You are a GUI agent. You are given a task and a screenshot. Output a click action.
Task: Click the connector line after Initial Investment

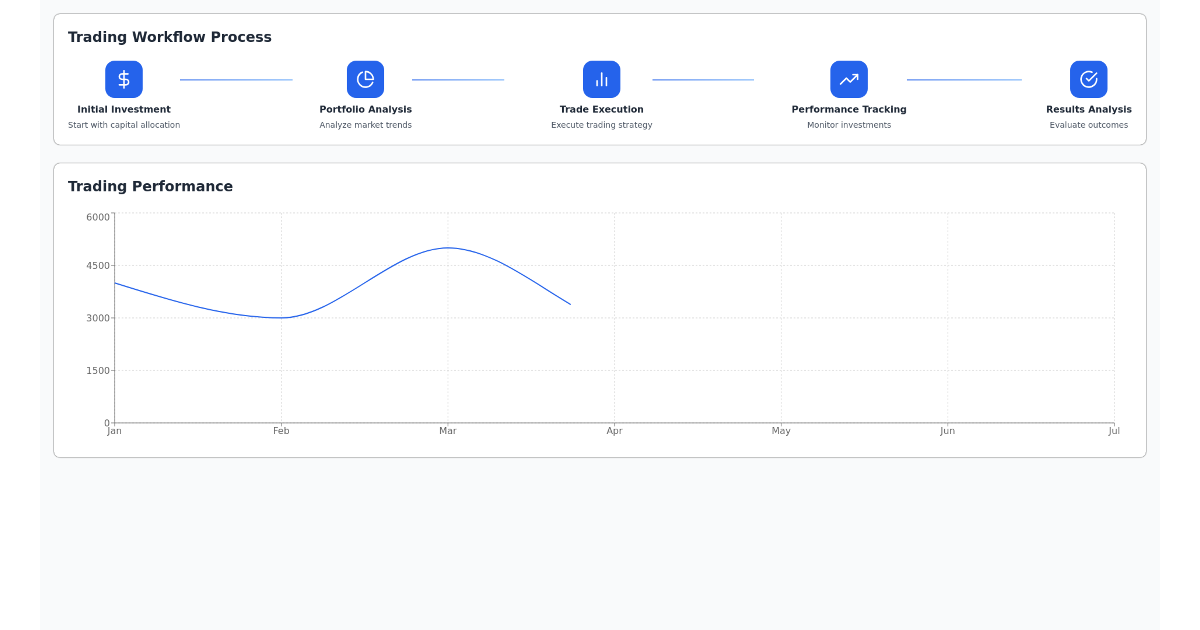pyautogui.click(x=236, y=80)
